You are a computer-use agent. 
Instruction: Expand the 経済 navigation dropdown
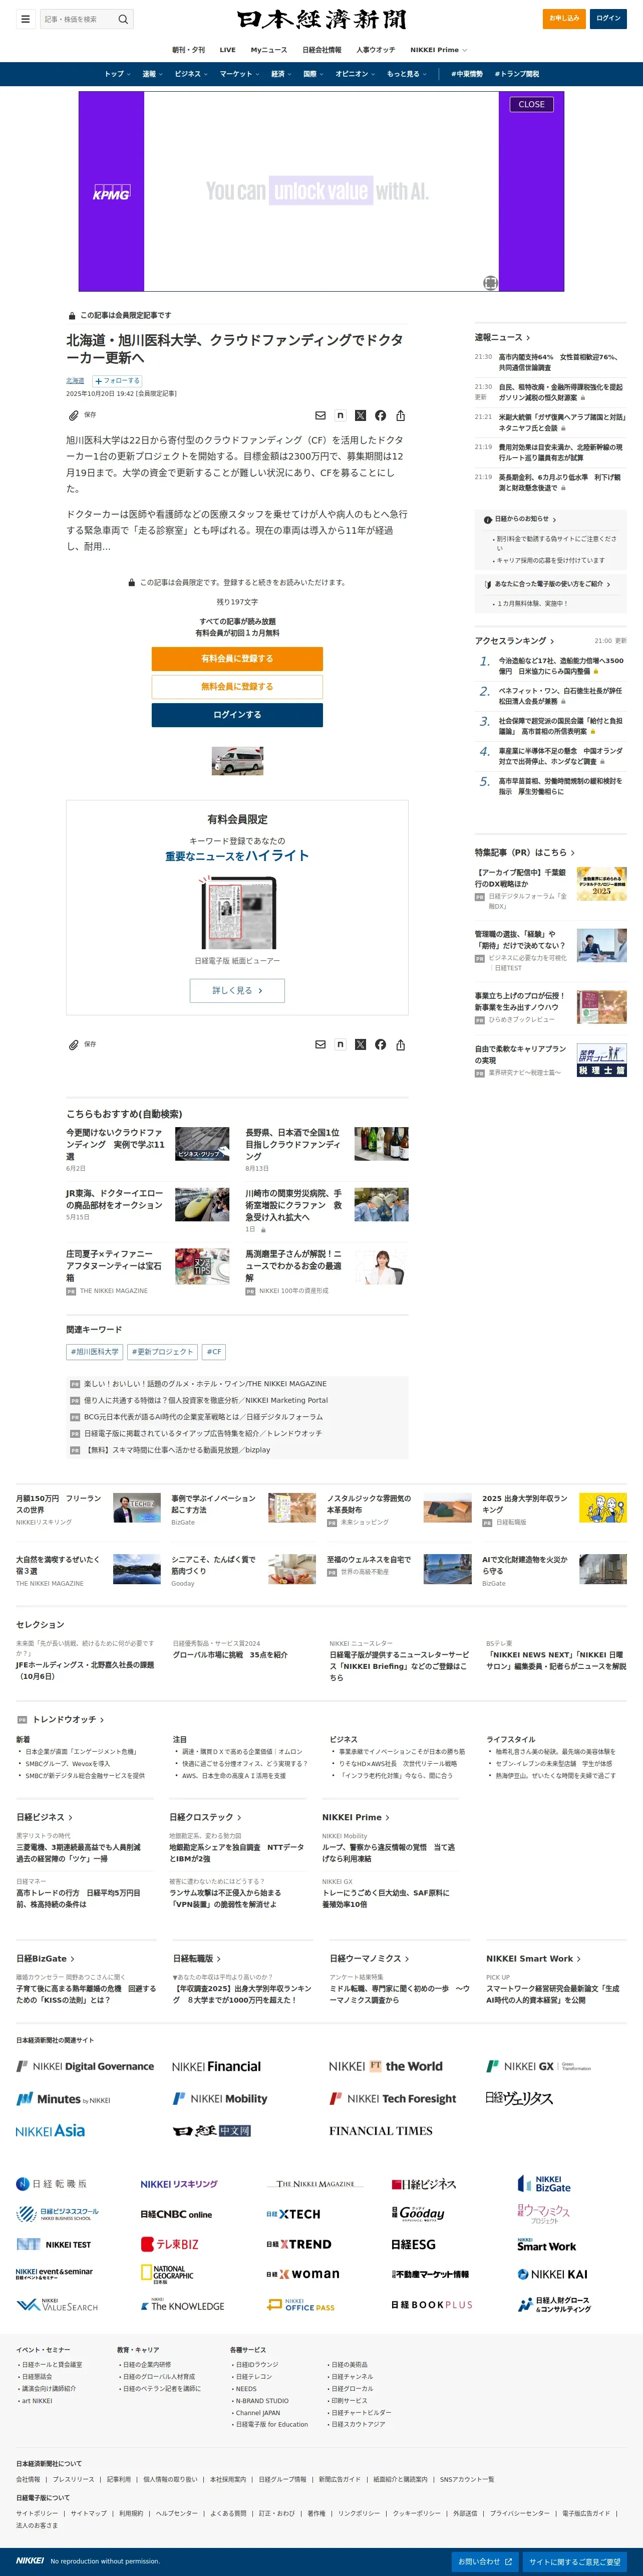pyautogui.click(x=281, y=74)
